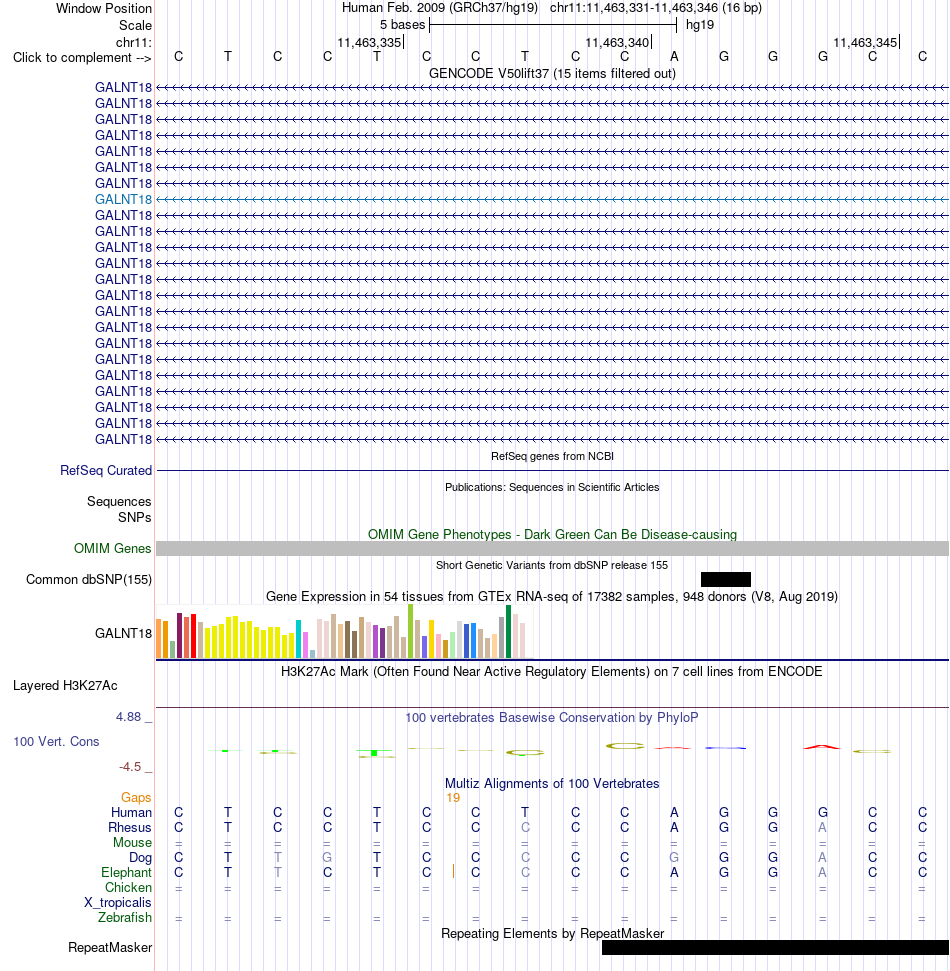This screenshot has height=971, width=950.
Task: Click the X_tropicalis alignment row label
Action: coord(118,903)
